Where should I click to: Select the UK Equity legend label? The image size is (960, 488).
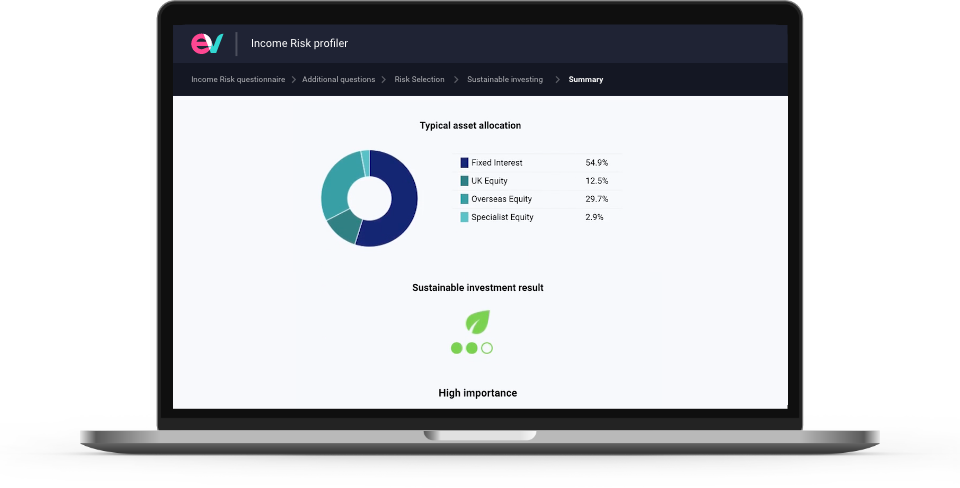(x=489, y=181)
